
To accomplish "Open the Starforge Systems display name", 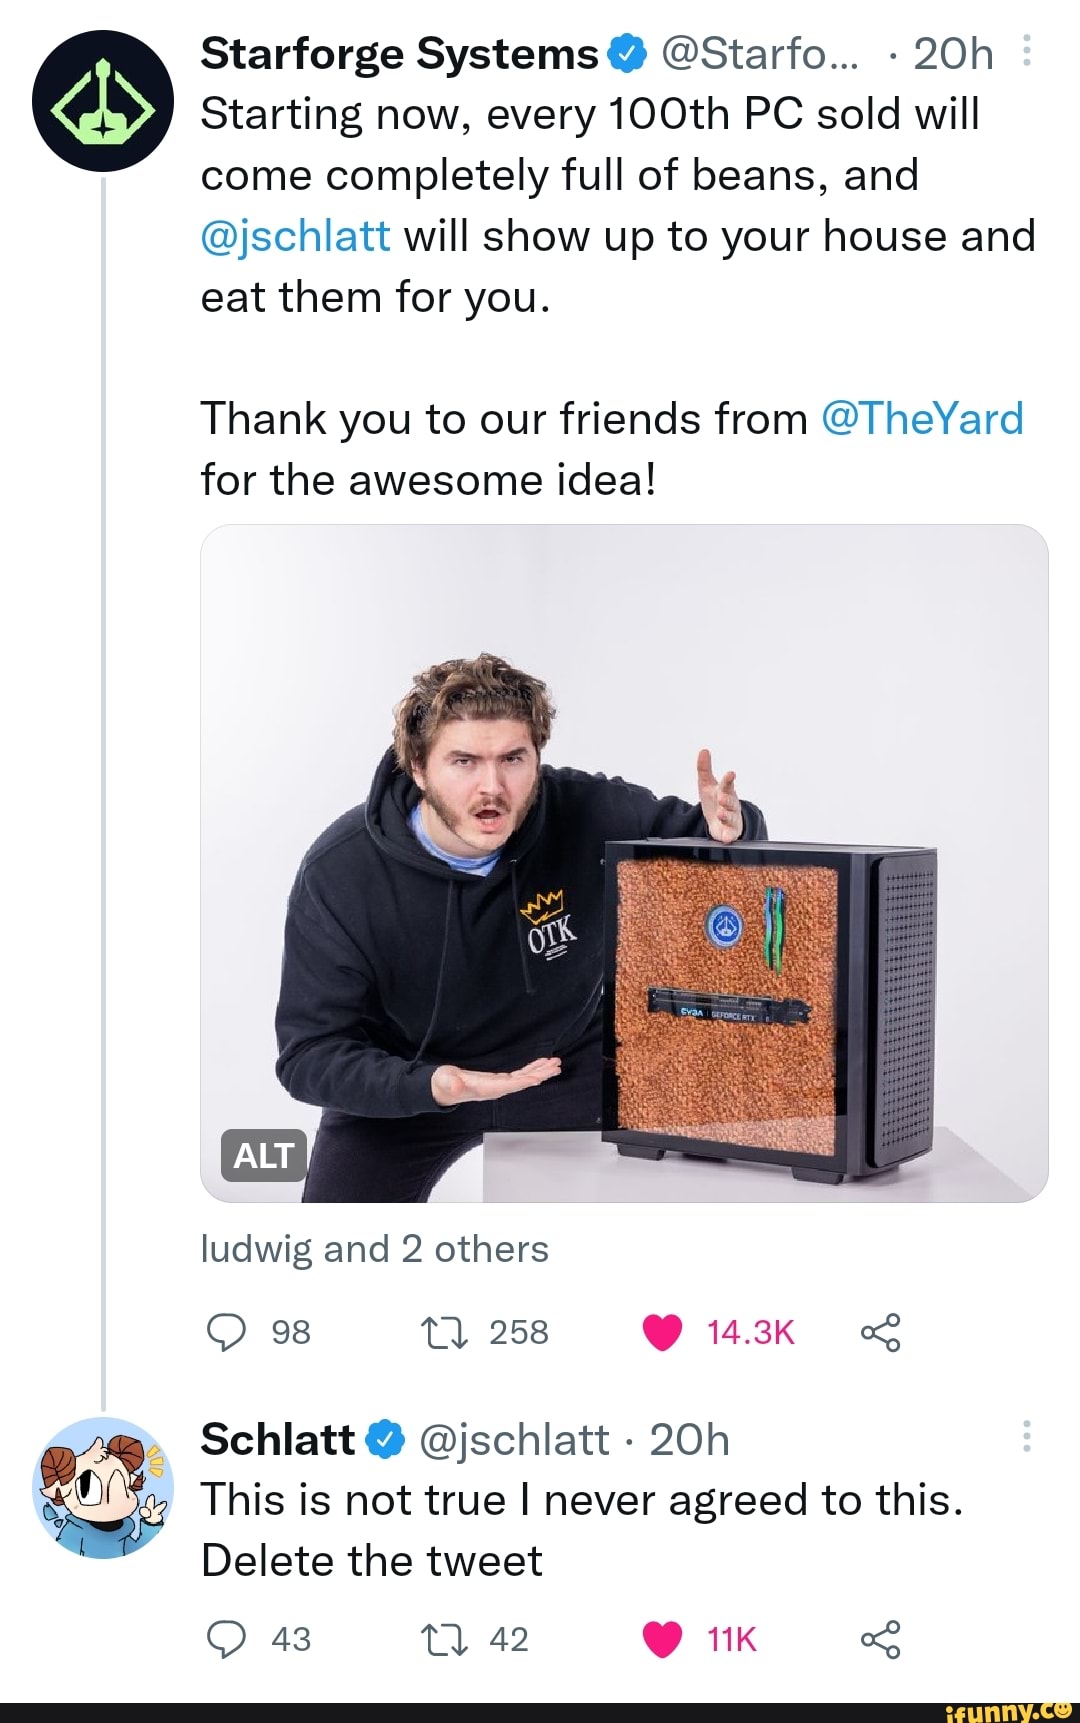I will (x=399, y=54).
